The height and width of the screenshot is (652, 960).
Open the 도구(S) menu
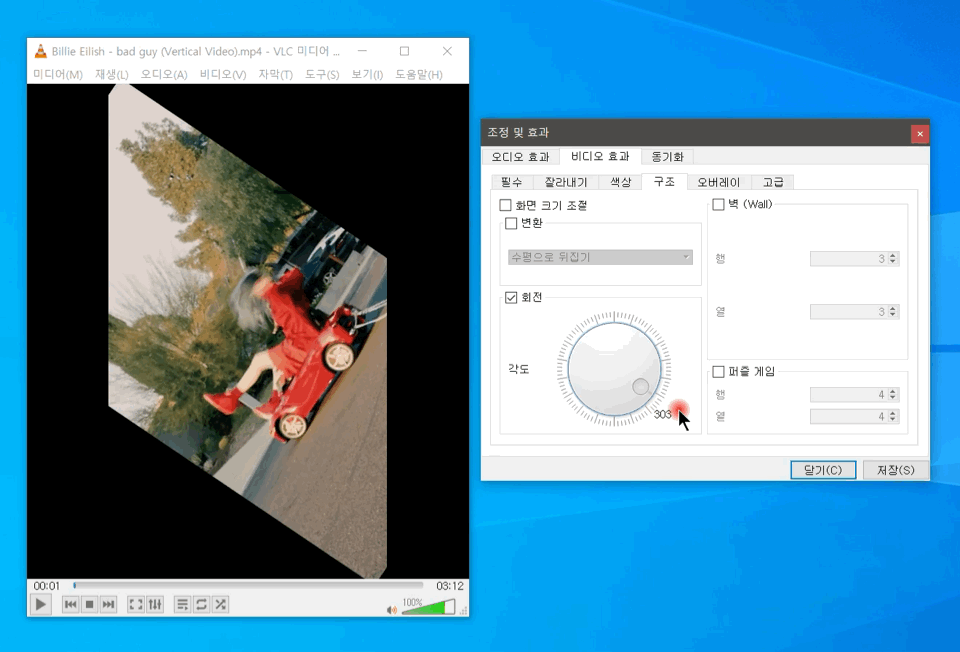[322, 74]
